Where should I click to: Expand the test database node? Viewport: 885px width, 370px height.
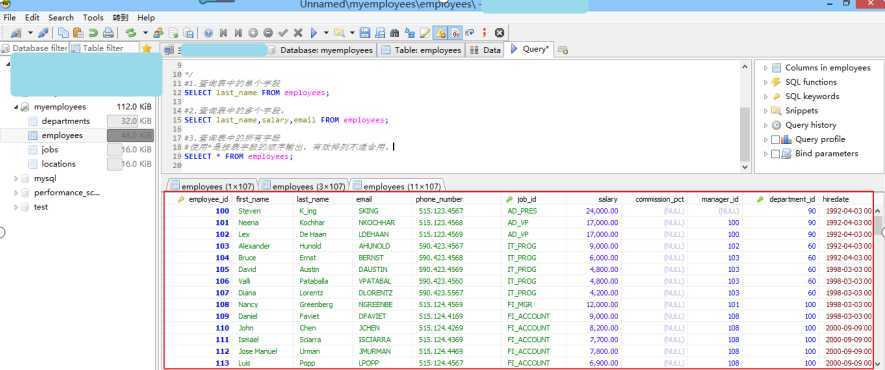16,207
